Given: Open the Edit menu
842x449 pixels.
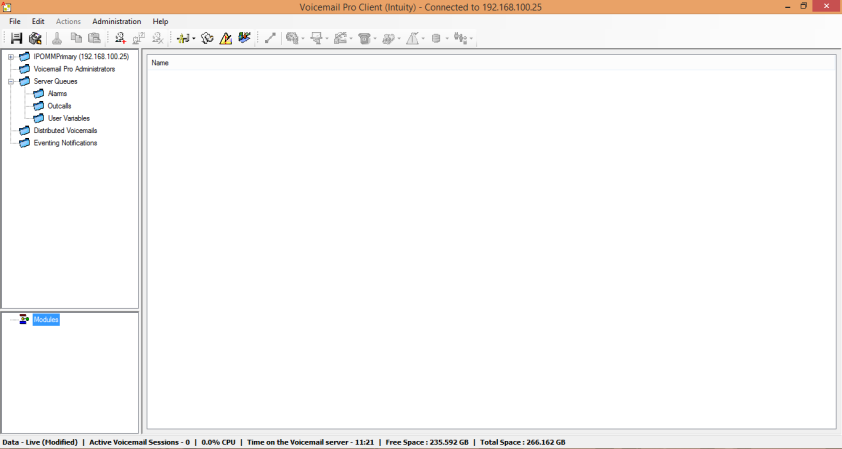Looking at the screenshot, I should [38, 21].
